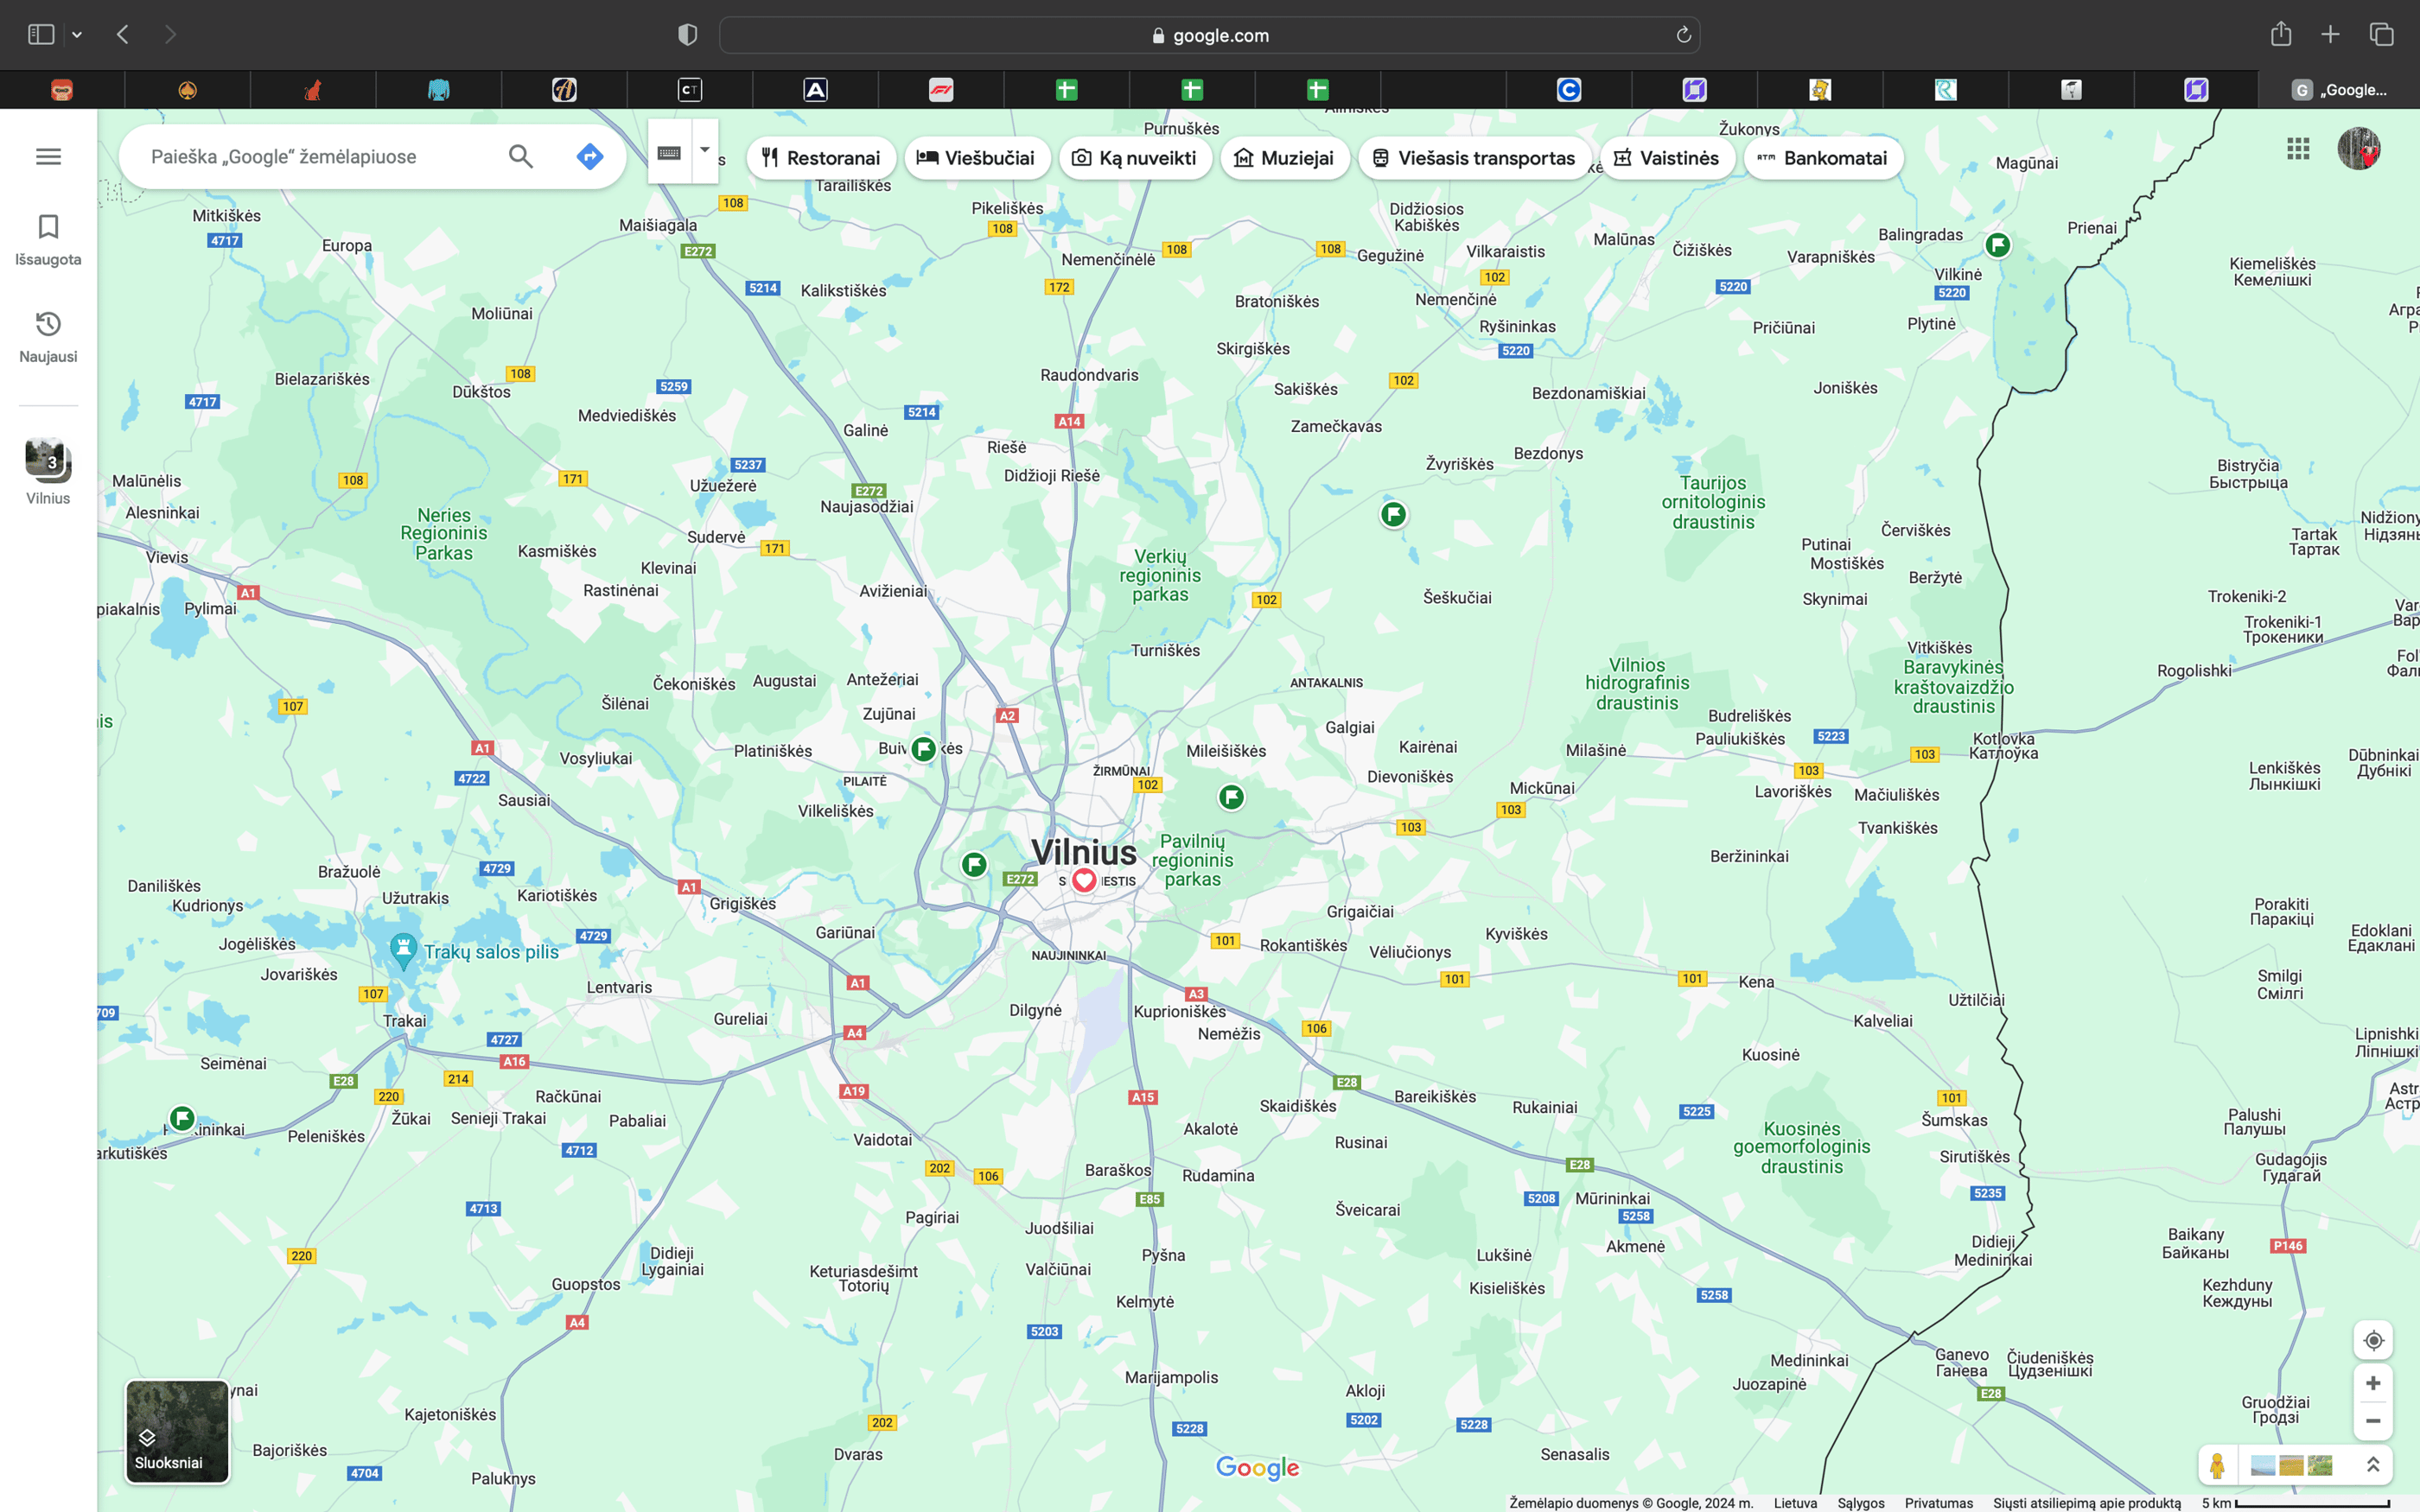The height and width of the screenshot is (1512, 2420).
Task: Select the Restoranai category chip
Action: click(x=821, y=158)
